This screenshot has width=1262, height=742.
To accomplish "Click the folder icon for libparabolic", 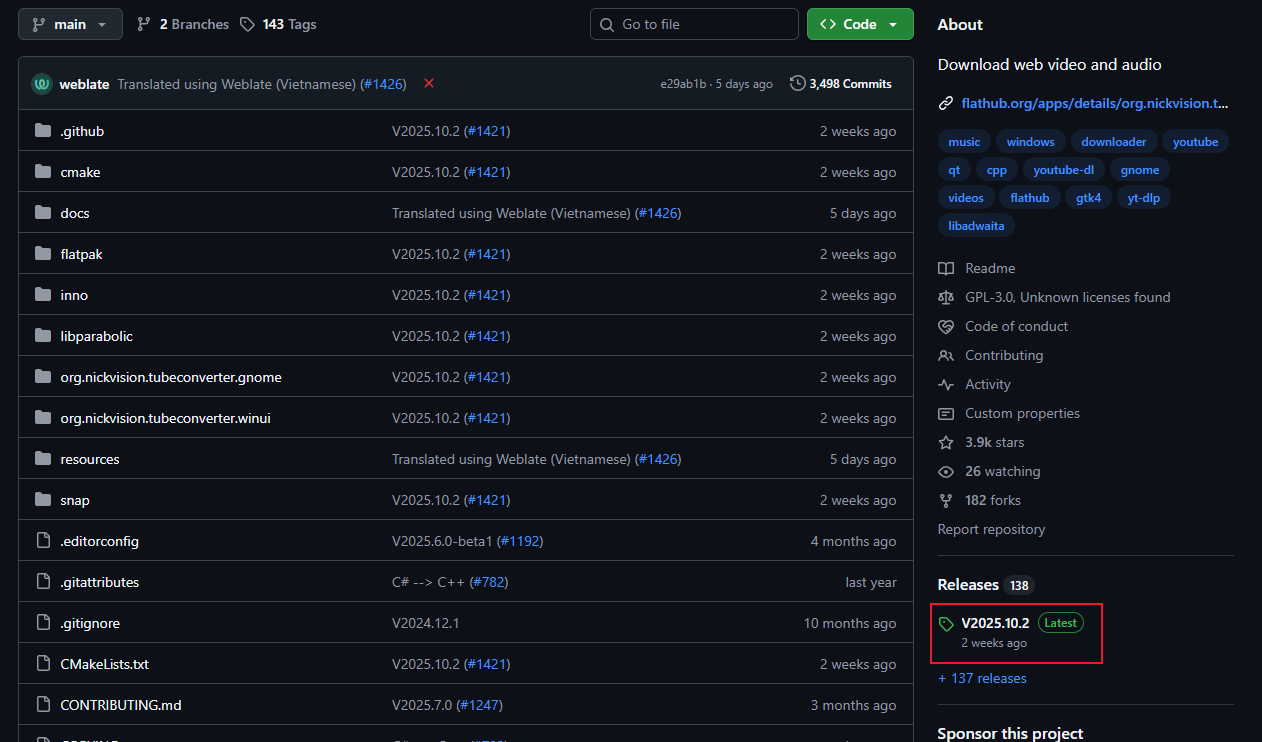I will point(42,336).
